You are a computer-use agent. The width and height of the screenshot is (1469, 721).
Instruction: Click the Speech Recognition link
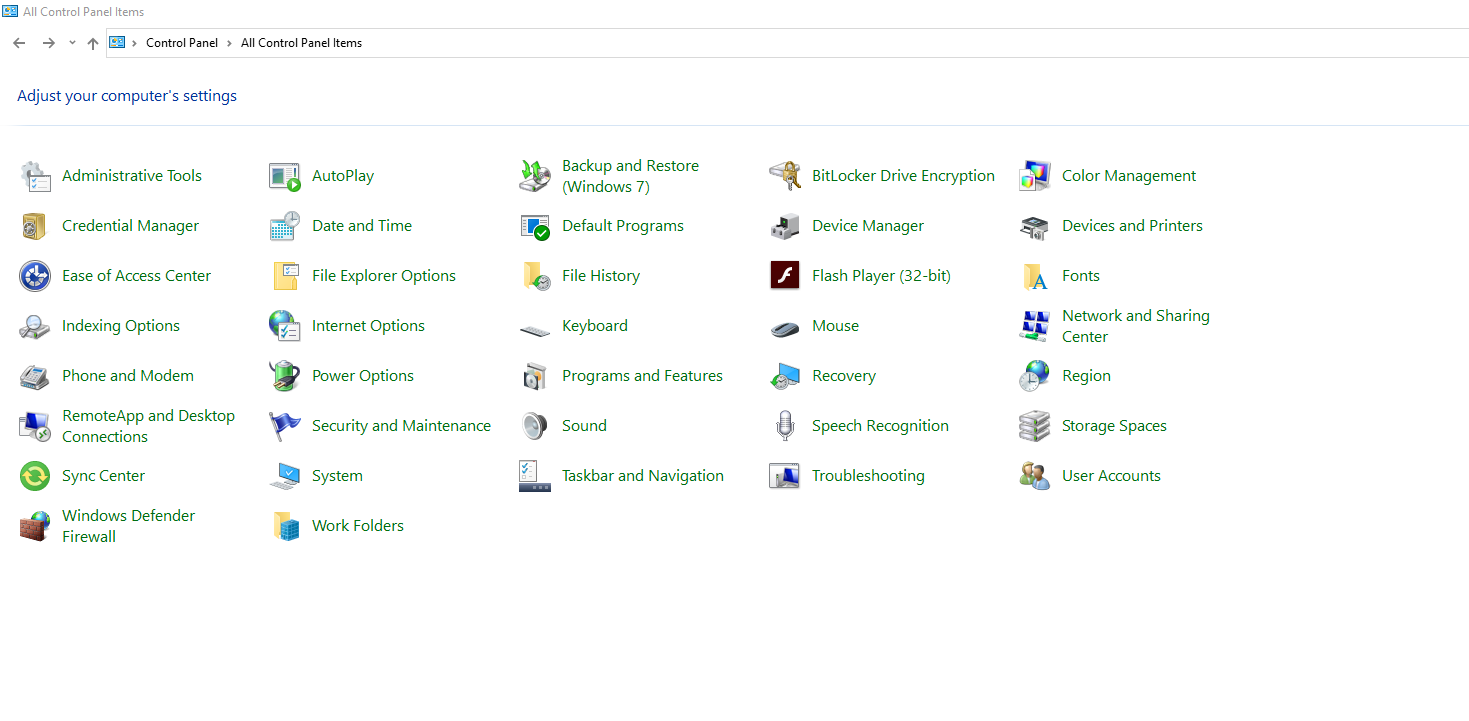pyautogui.click(x=880, y=426)
